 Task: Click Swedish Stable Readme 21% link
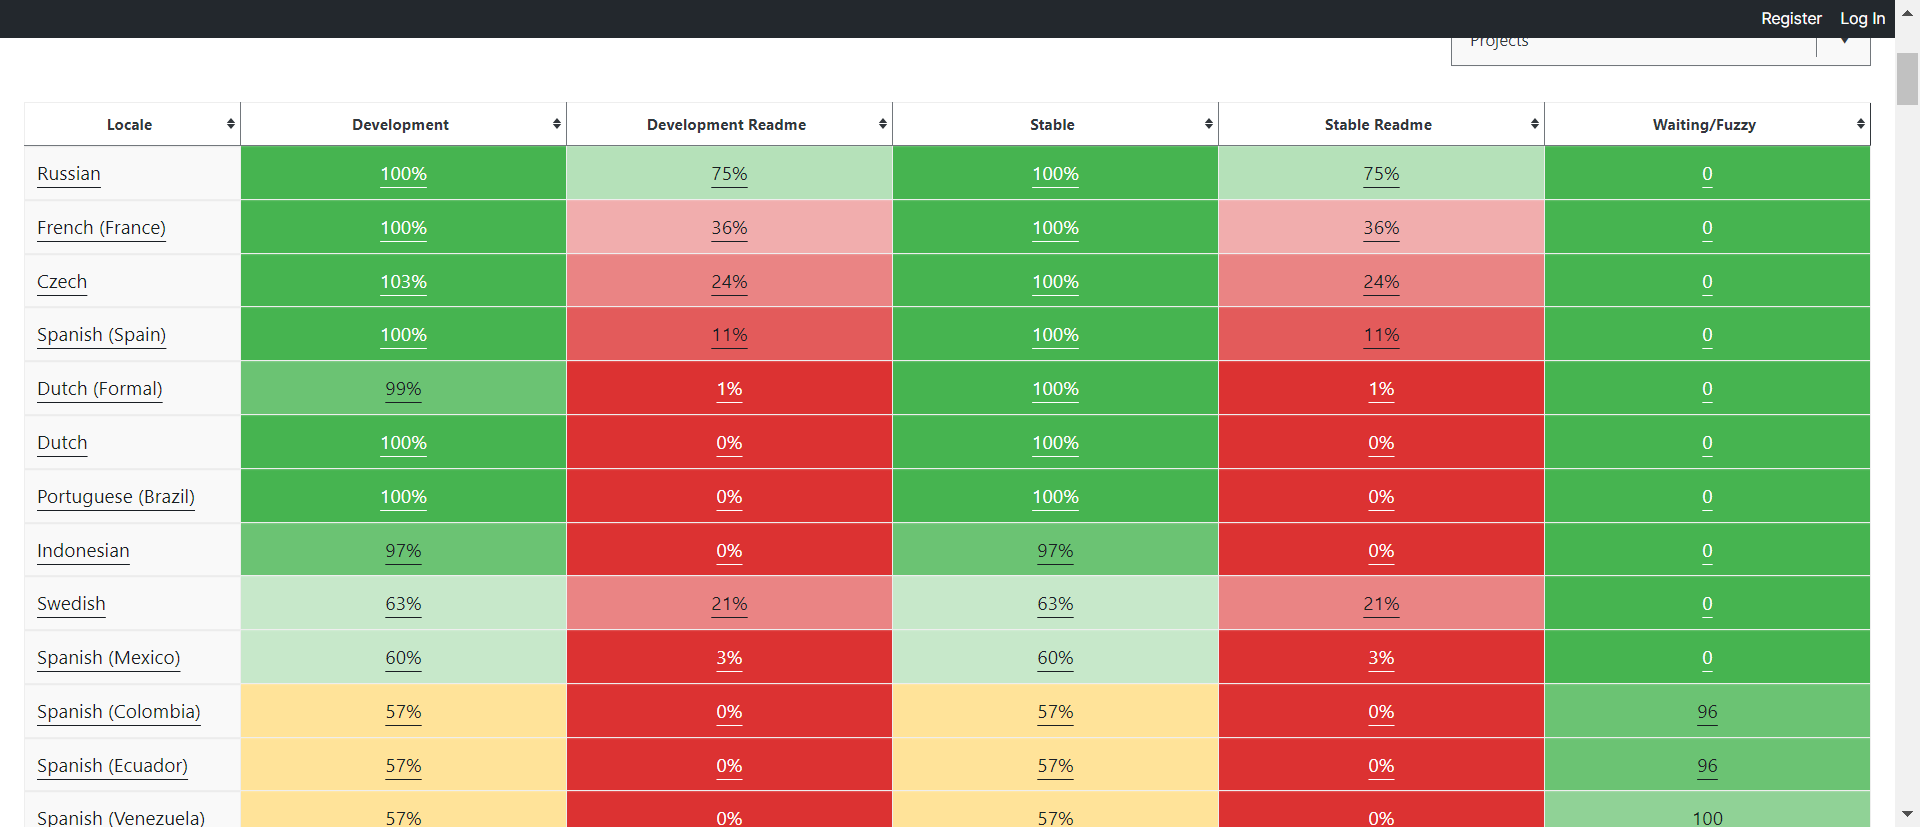[x=1381, y=604]
